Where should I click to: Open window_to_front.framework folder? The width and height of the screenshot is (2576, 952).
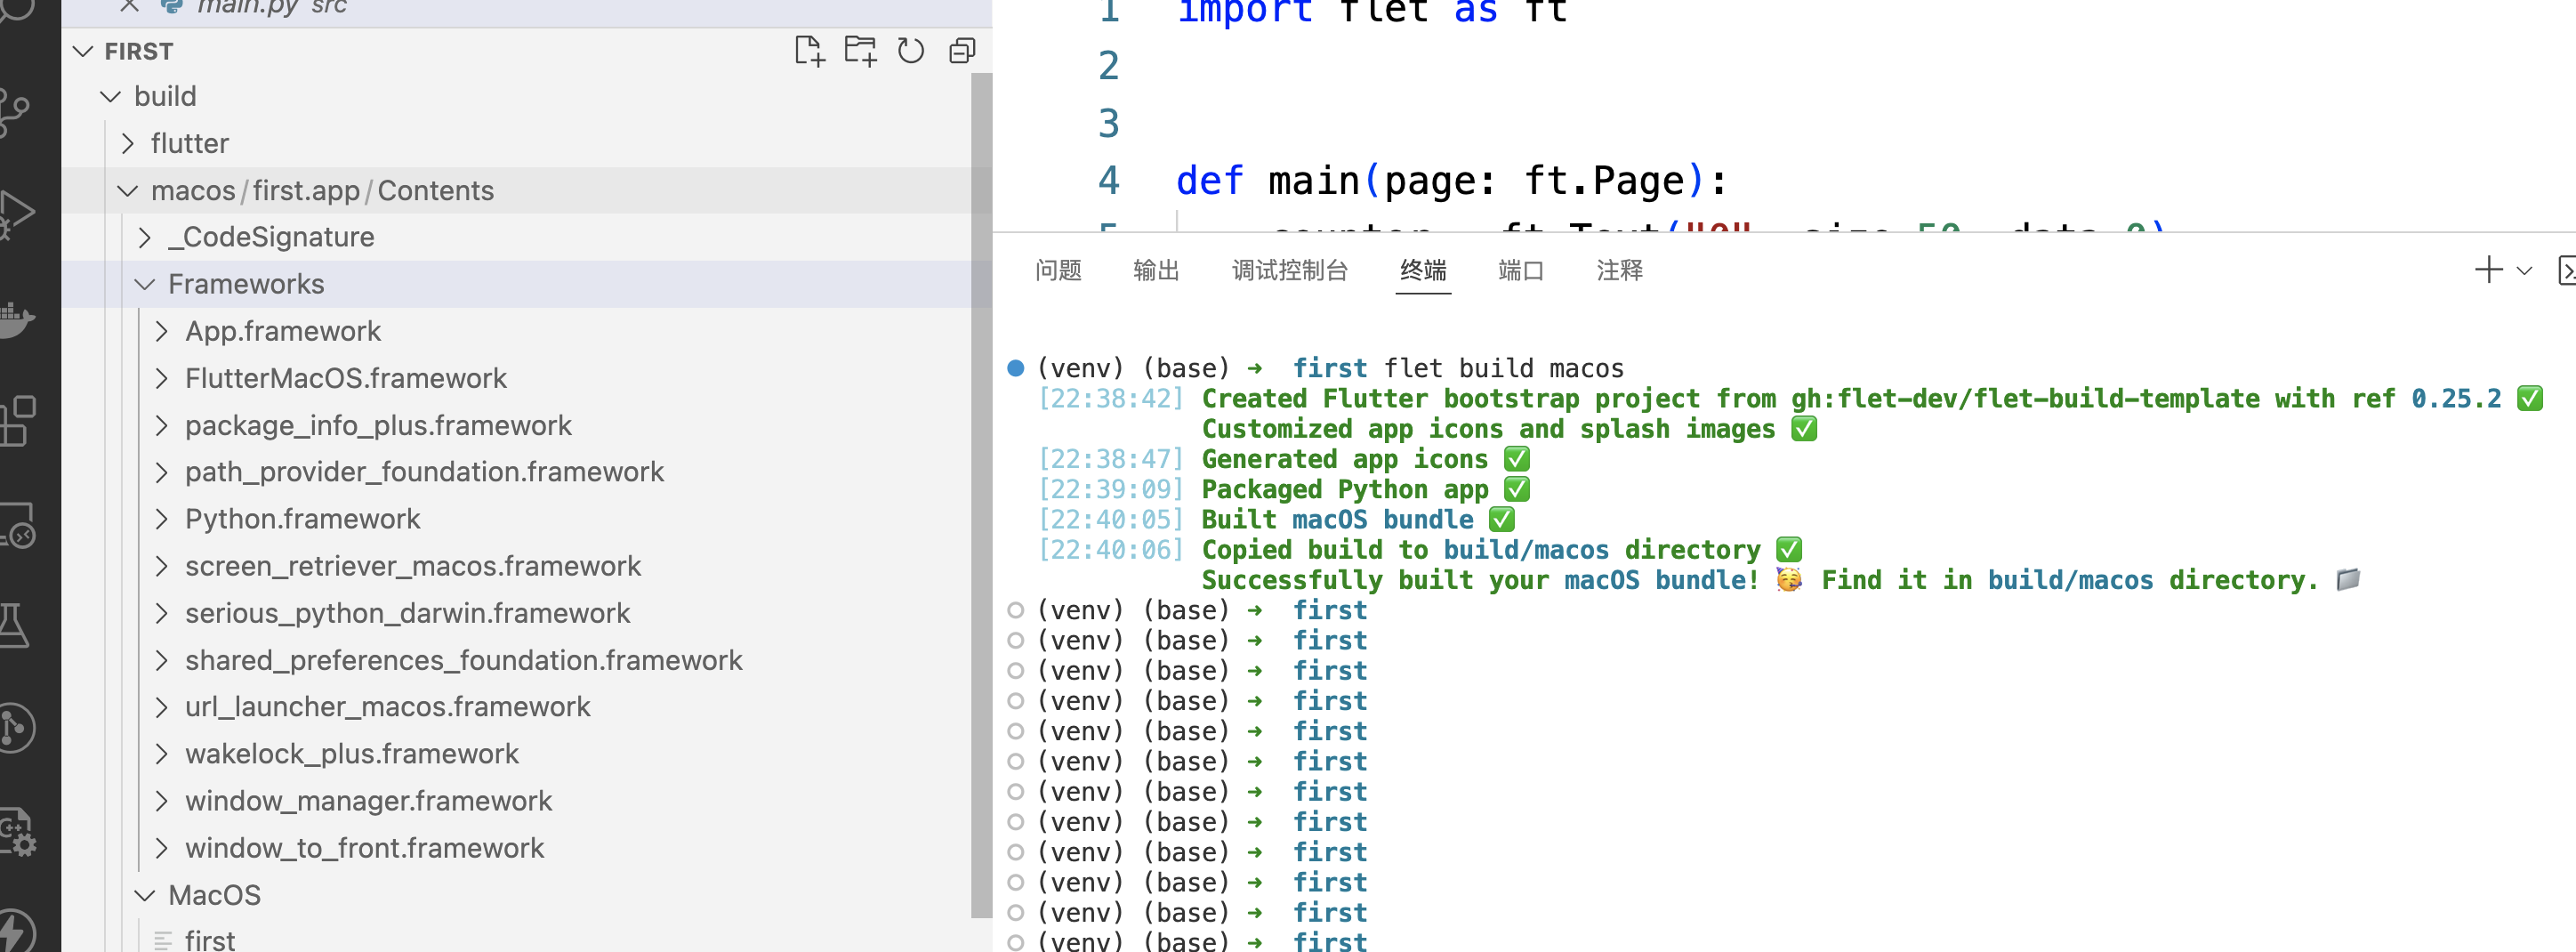(x=364, y=848)
